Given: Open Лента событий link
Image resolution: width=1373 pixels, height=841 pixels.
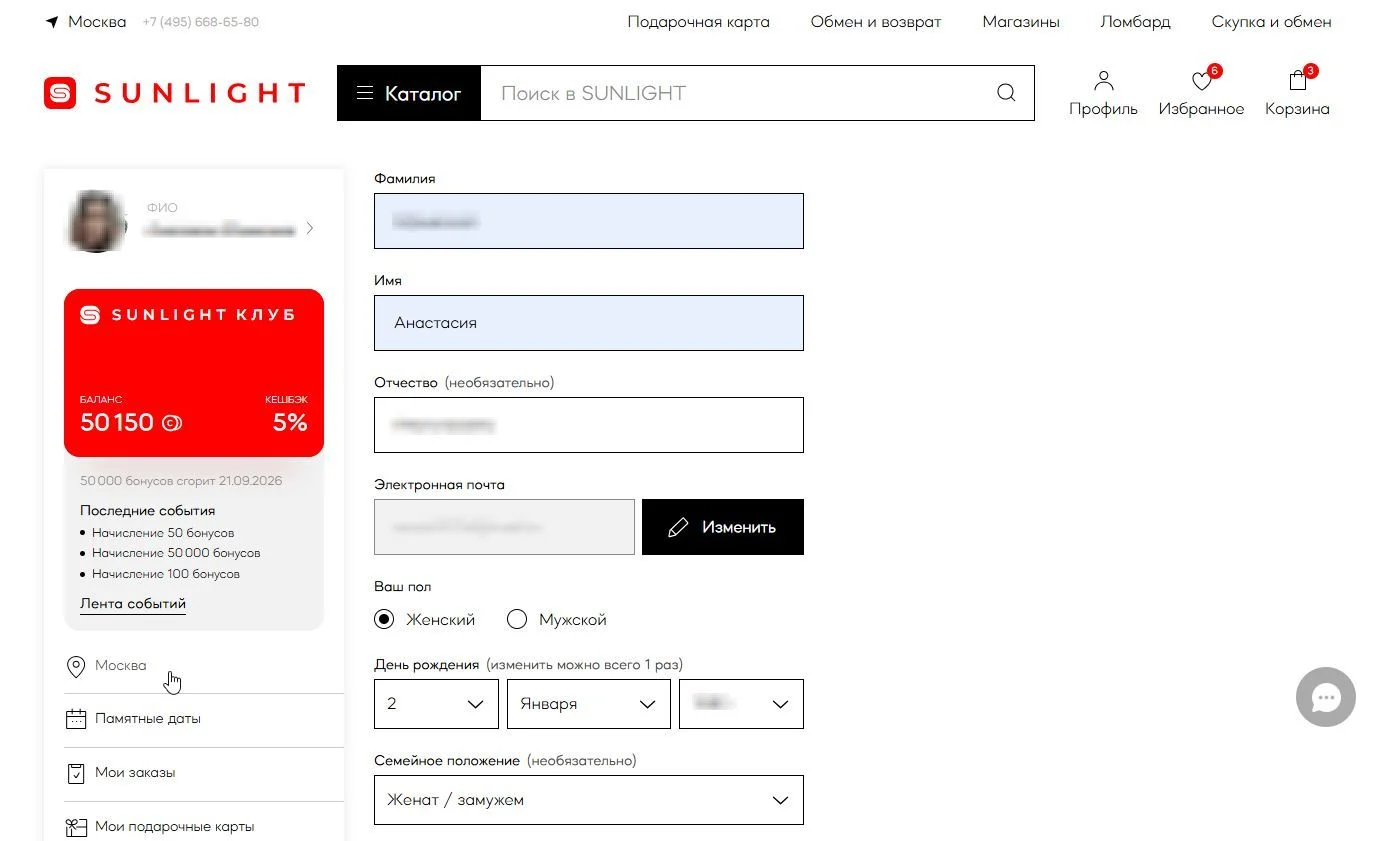Looking at the screenshot, I should (x=133, y=604).
